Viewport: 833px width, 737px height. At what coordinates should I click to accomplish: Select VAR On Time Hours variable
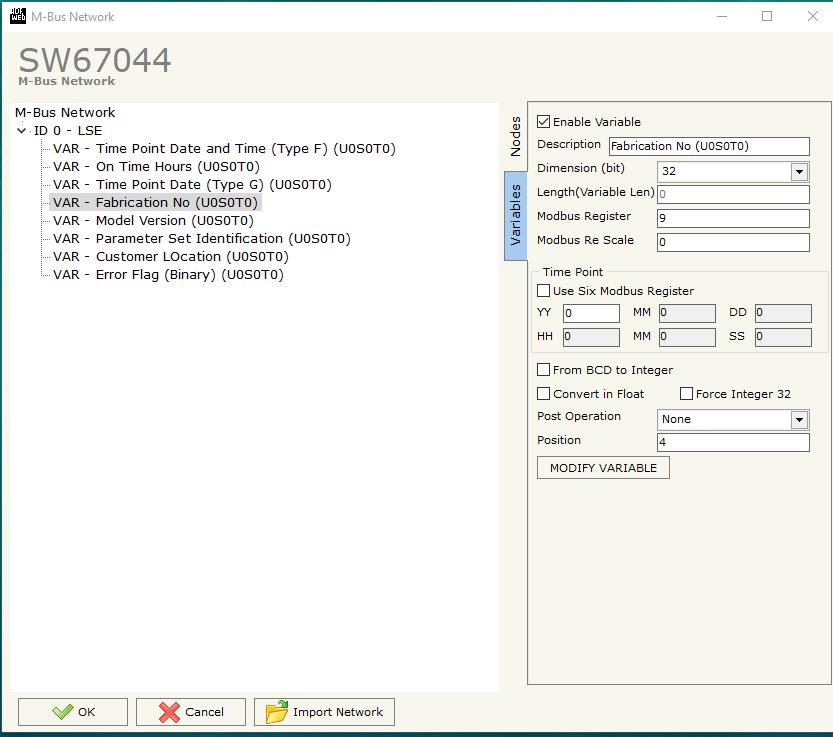[156, 167]
